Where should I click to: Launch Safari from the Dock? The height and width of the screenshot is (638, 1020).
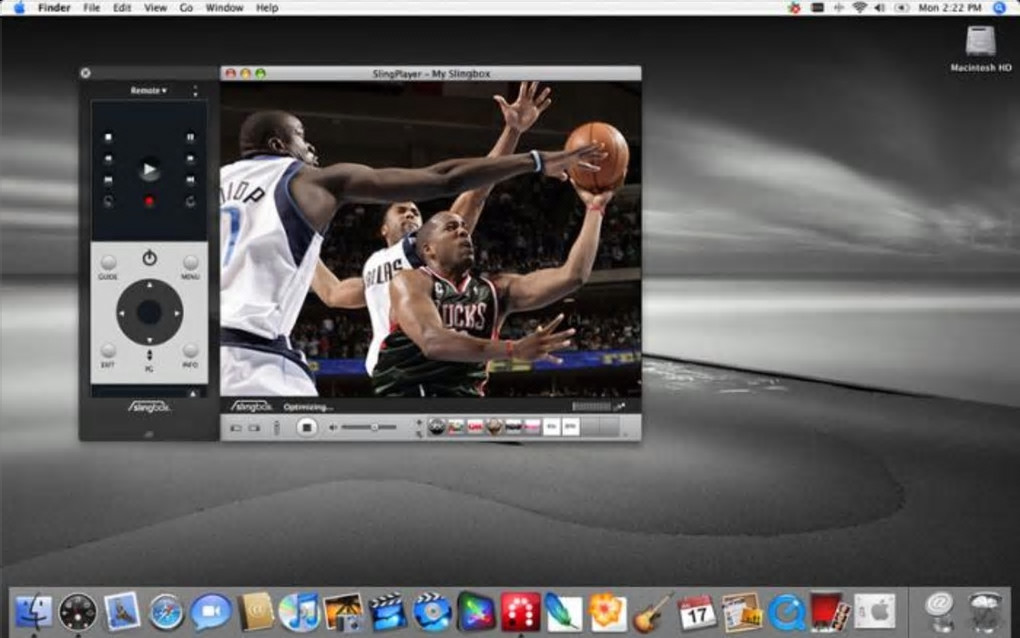pos(166,612)
